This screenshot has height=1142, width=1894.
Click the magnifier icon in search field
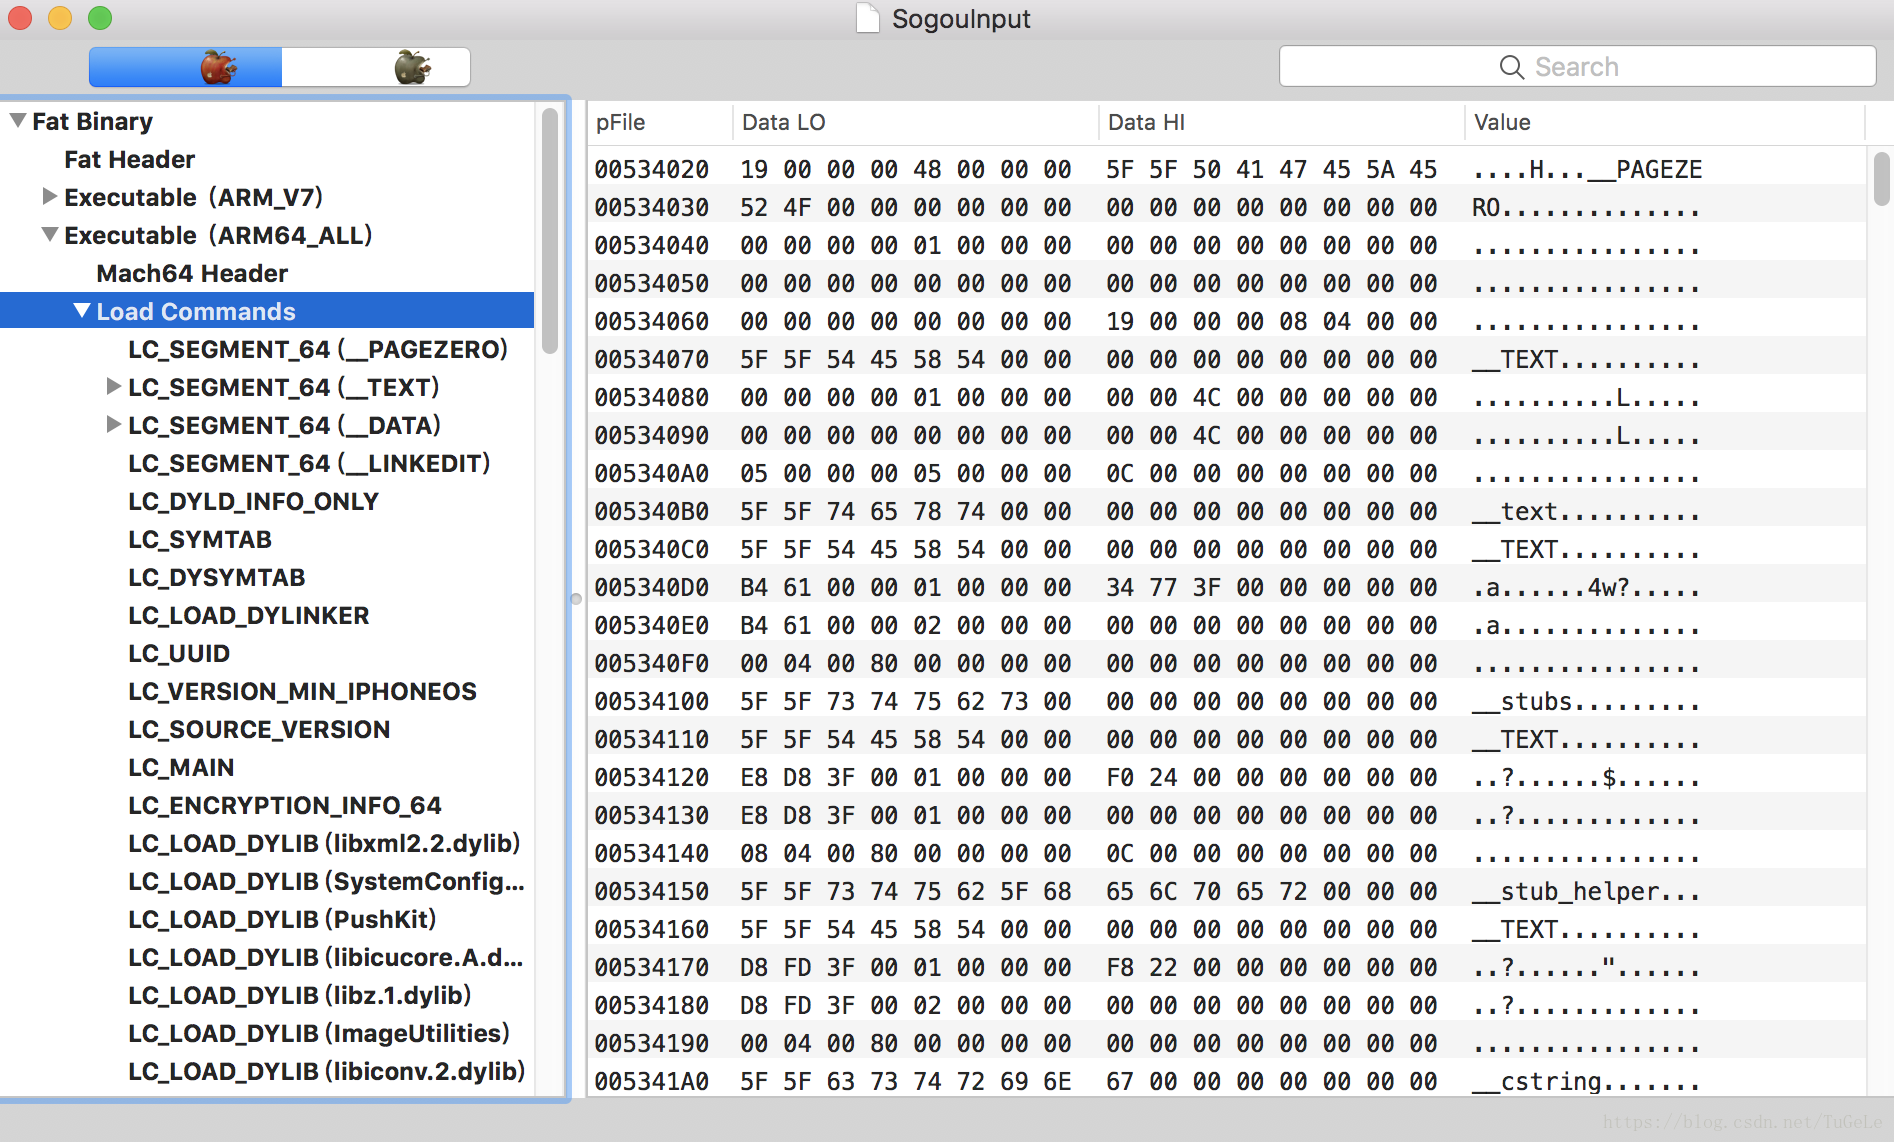(1512, 67)
